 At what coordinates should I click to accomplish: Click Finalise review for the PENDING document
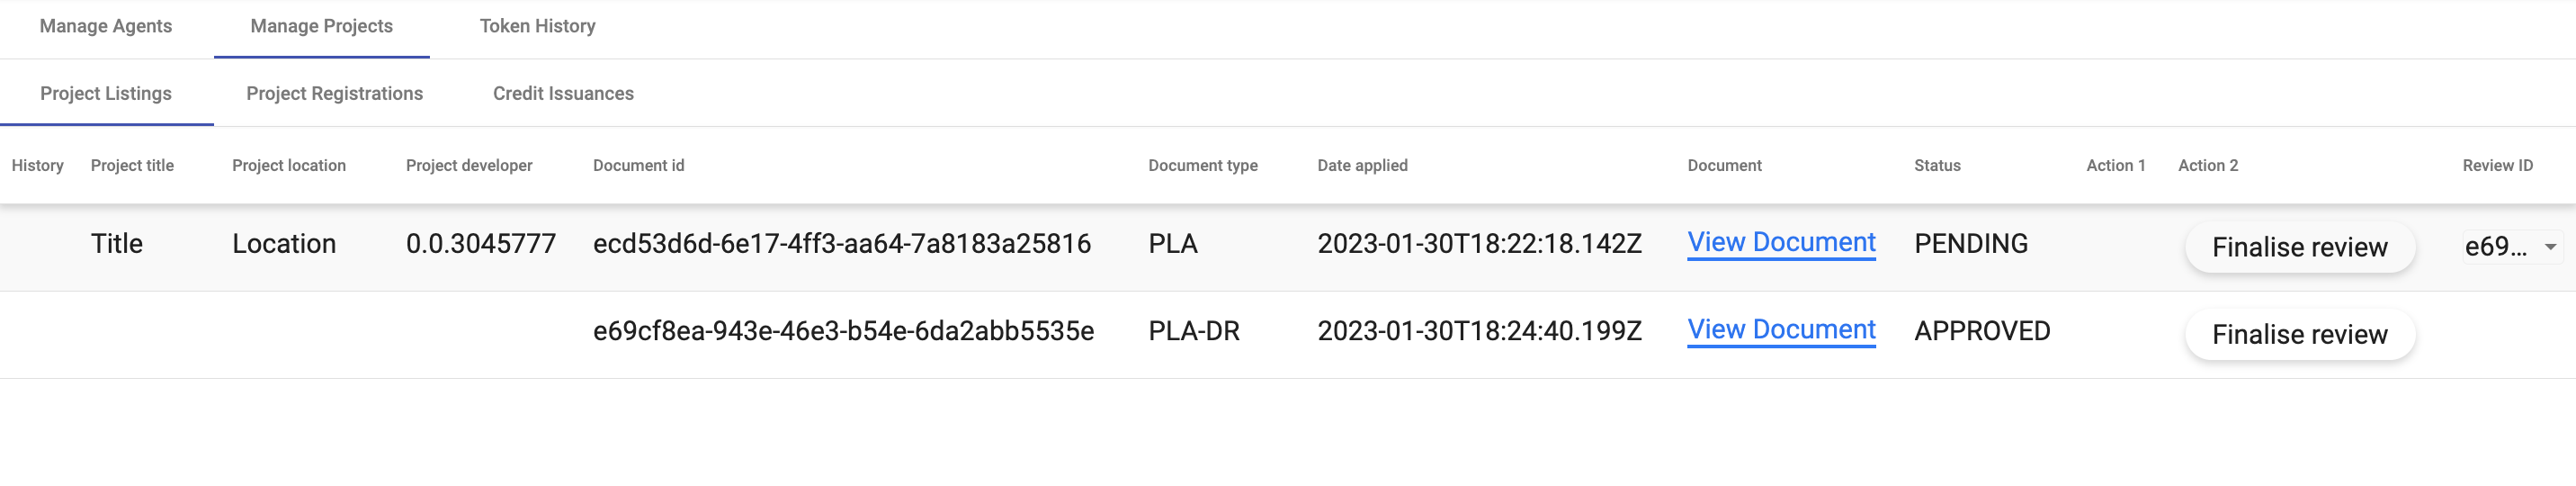(2299, 247)
